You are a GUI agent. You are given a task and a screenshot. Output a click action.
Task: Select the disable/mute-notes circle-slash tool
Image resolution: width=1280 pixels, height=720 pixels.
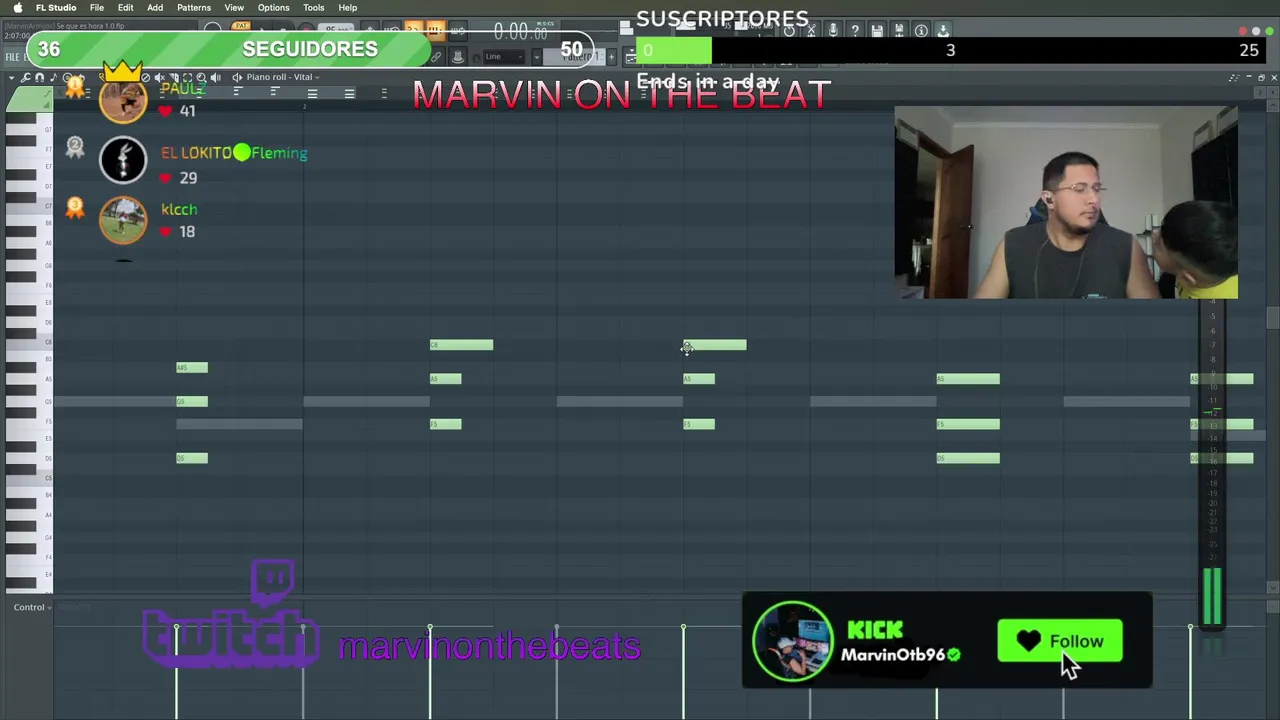pos(145,77)
